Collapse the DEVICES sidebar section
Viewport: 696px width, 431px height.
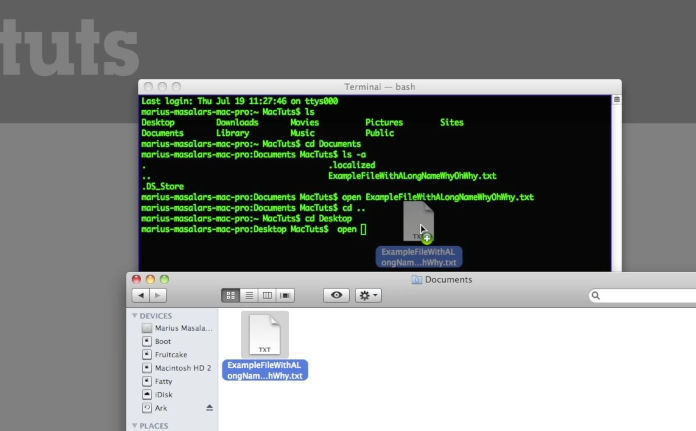[135, 315]
